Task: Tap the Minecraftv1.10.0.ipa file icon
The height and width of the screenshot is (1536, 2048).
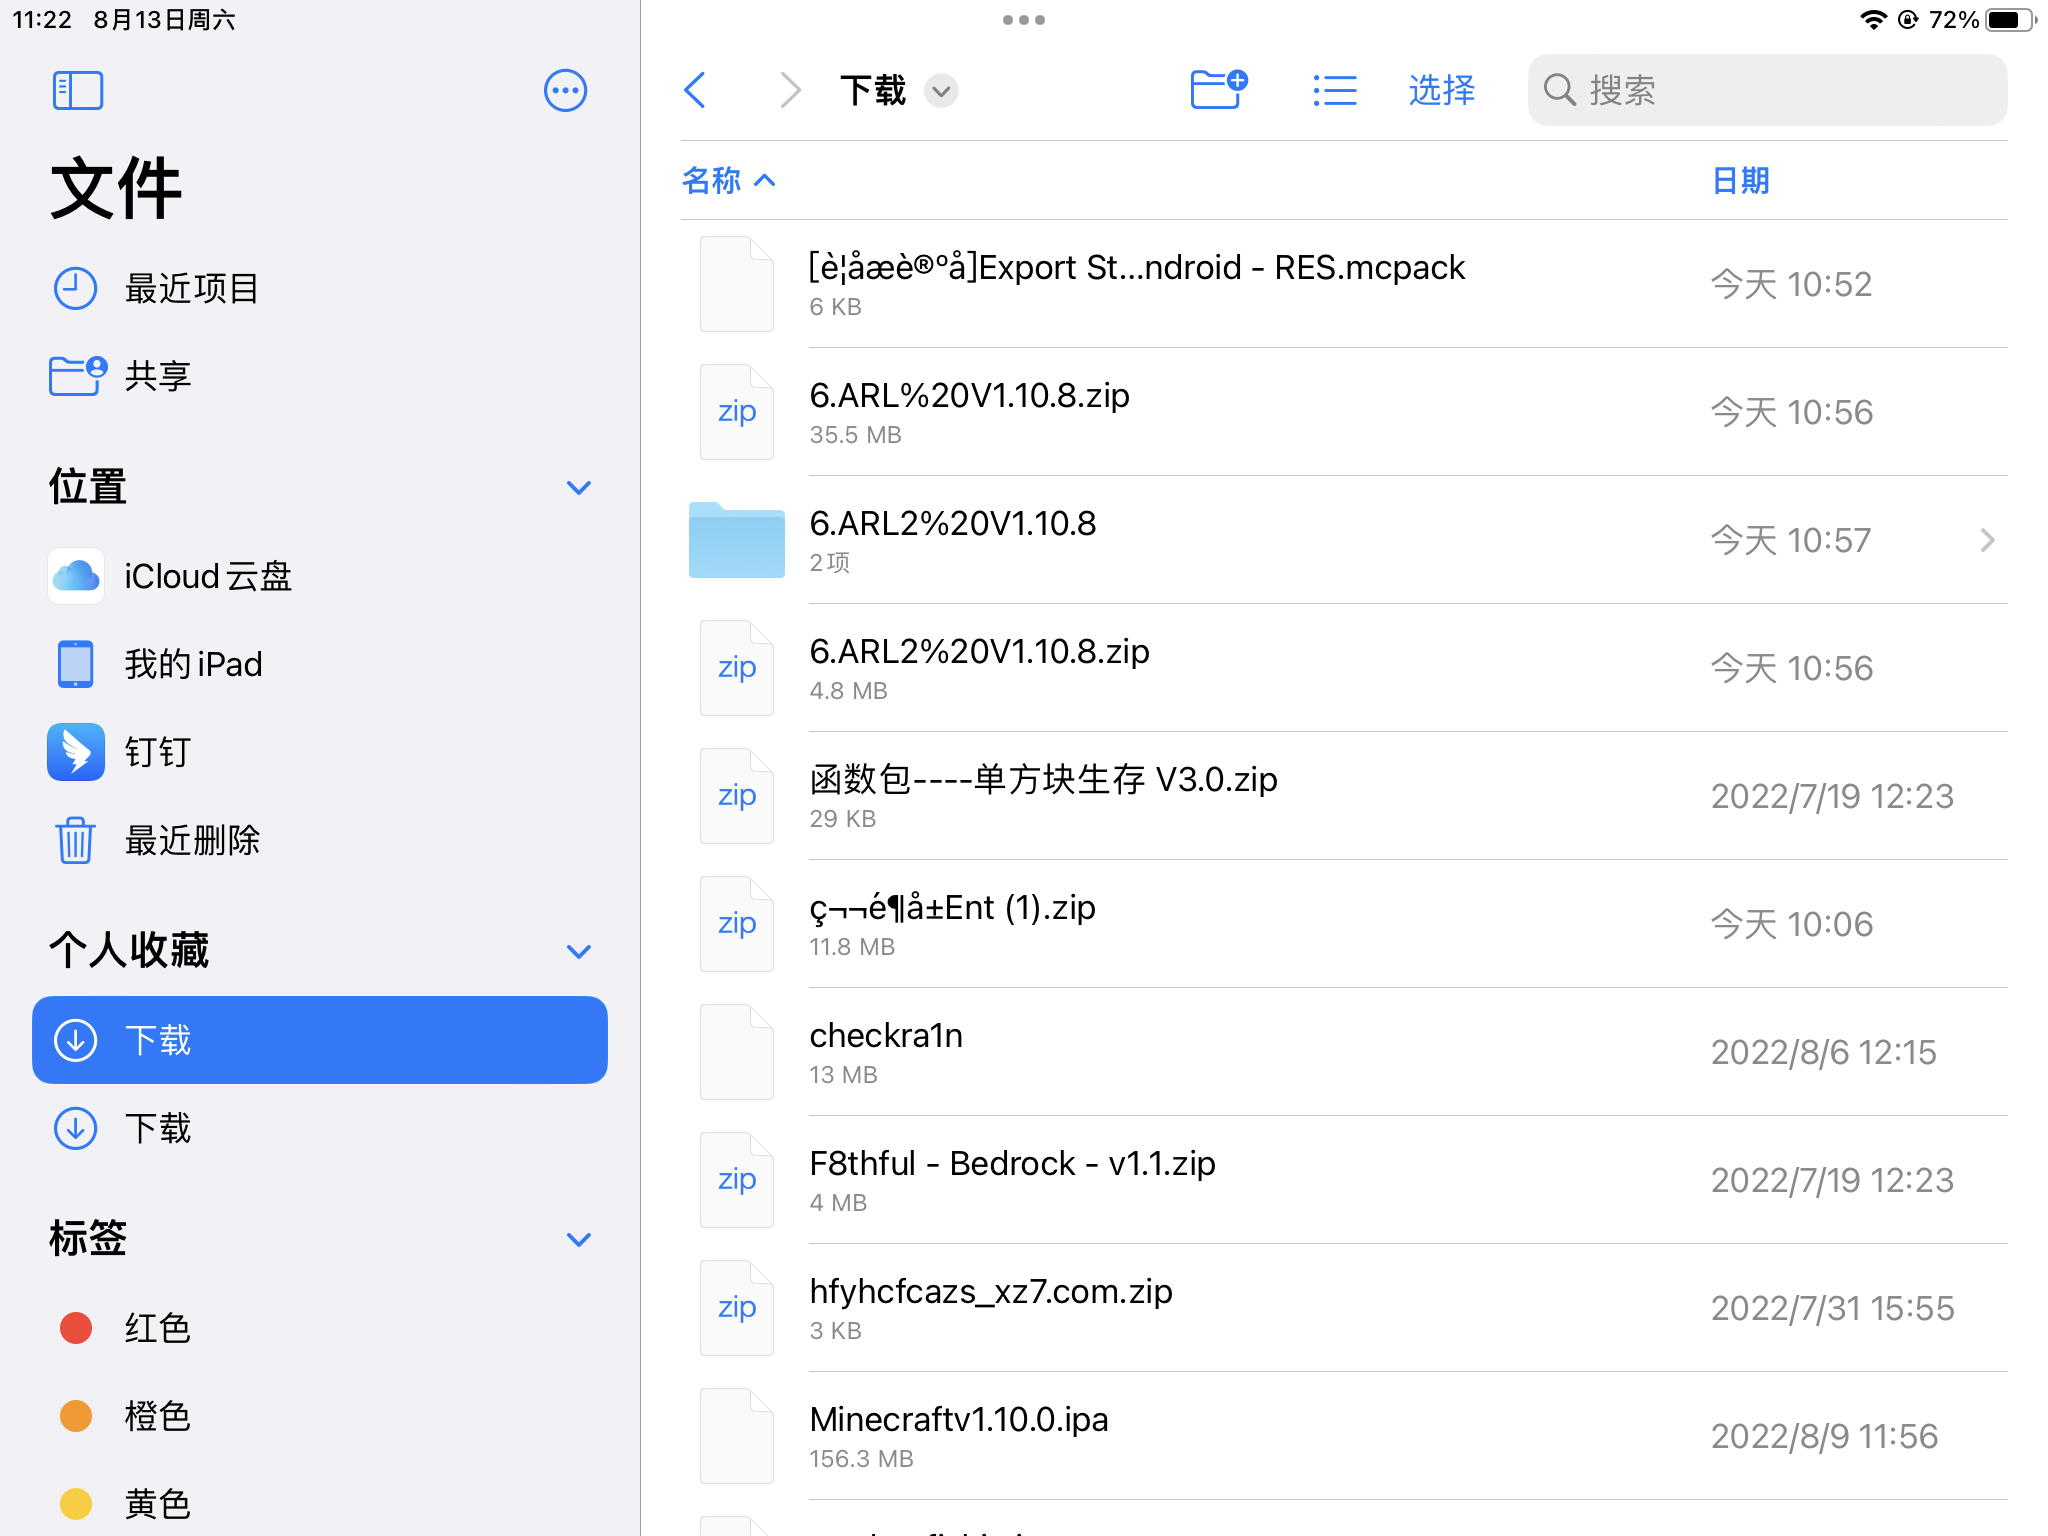Action: click(737, 1436)
